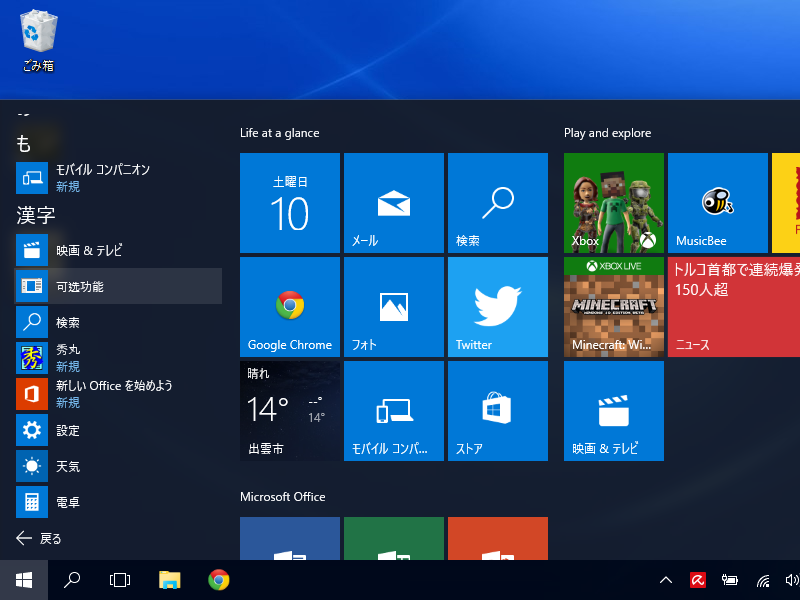
Task: Open 新しい Office を始めよう app entry
Action: click(118, 394)
